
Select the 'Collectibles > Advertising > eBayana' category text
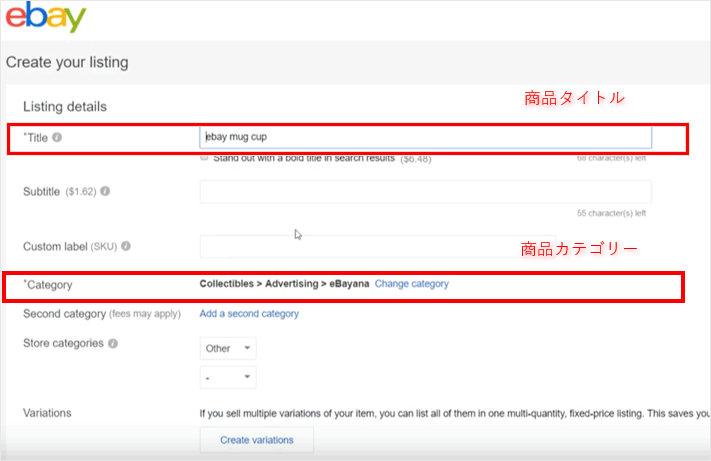[x=284, y=284]
